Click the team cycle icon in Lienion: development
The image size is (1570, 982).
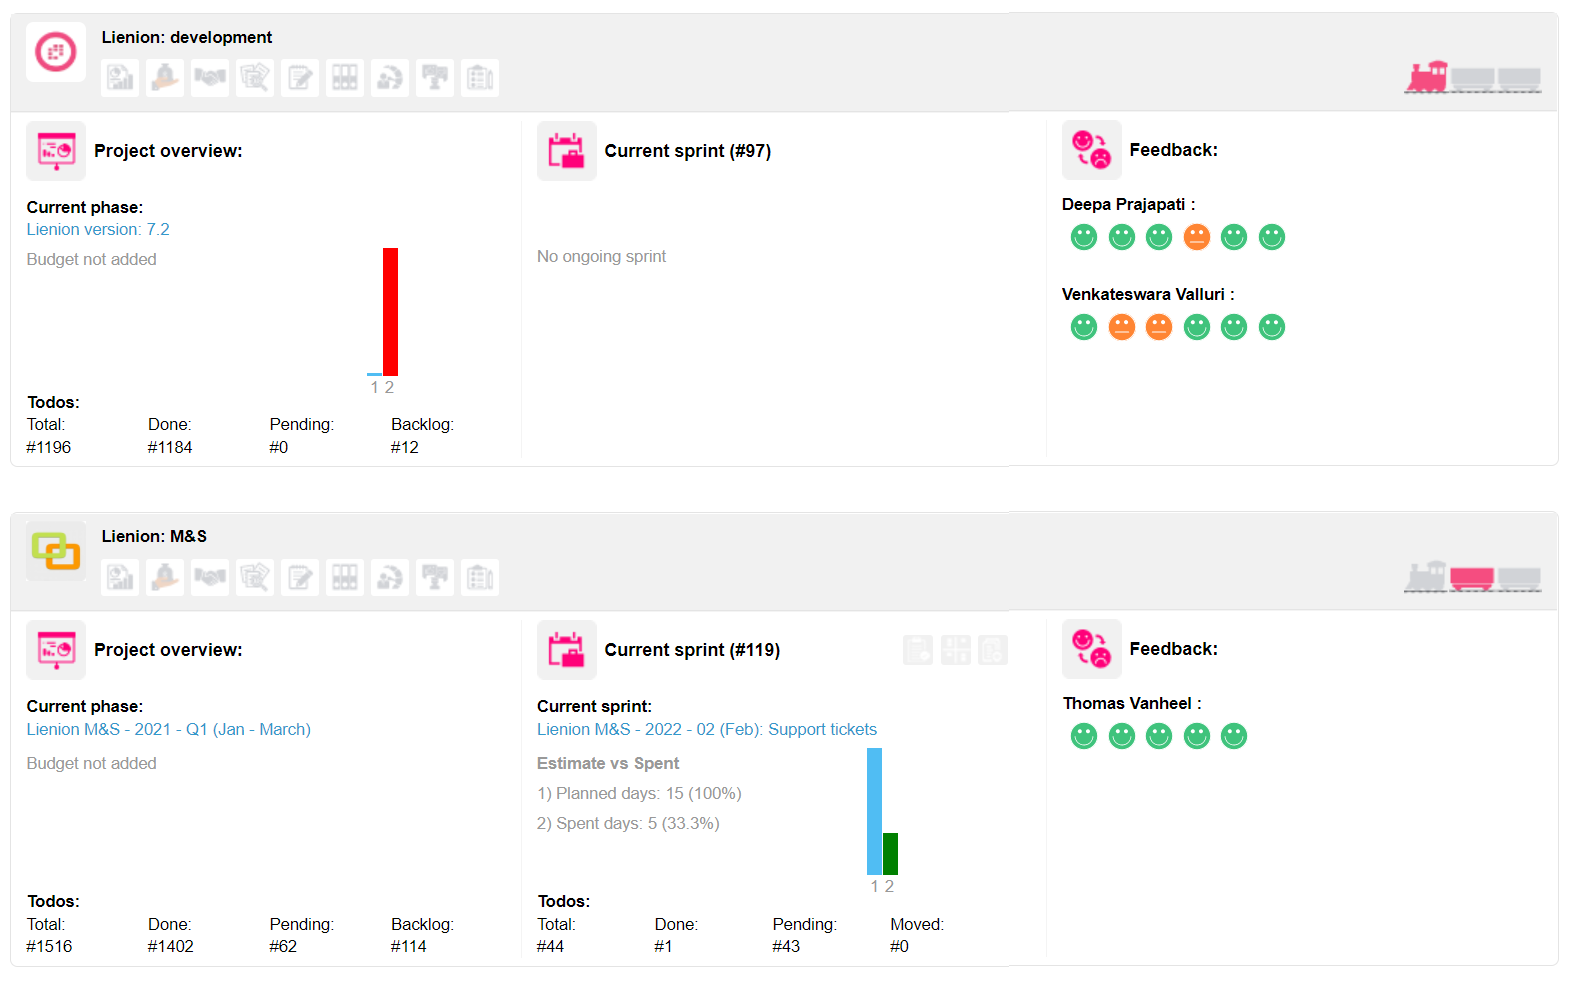390,78
